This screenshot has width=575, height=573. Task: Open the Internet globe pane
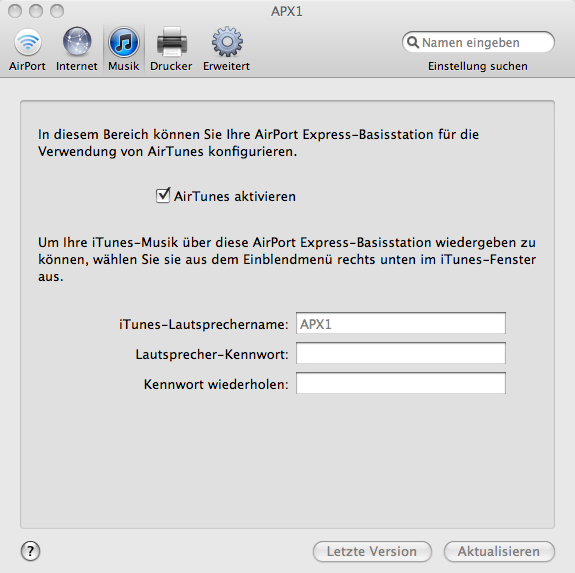pos(77,49)
